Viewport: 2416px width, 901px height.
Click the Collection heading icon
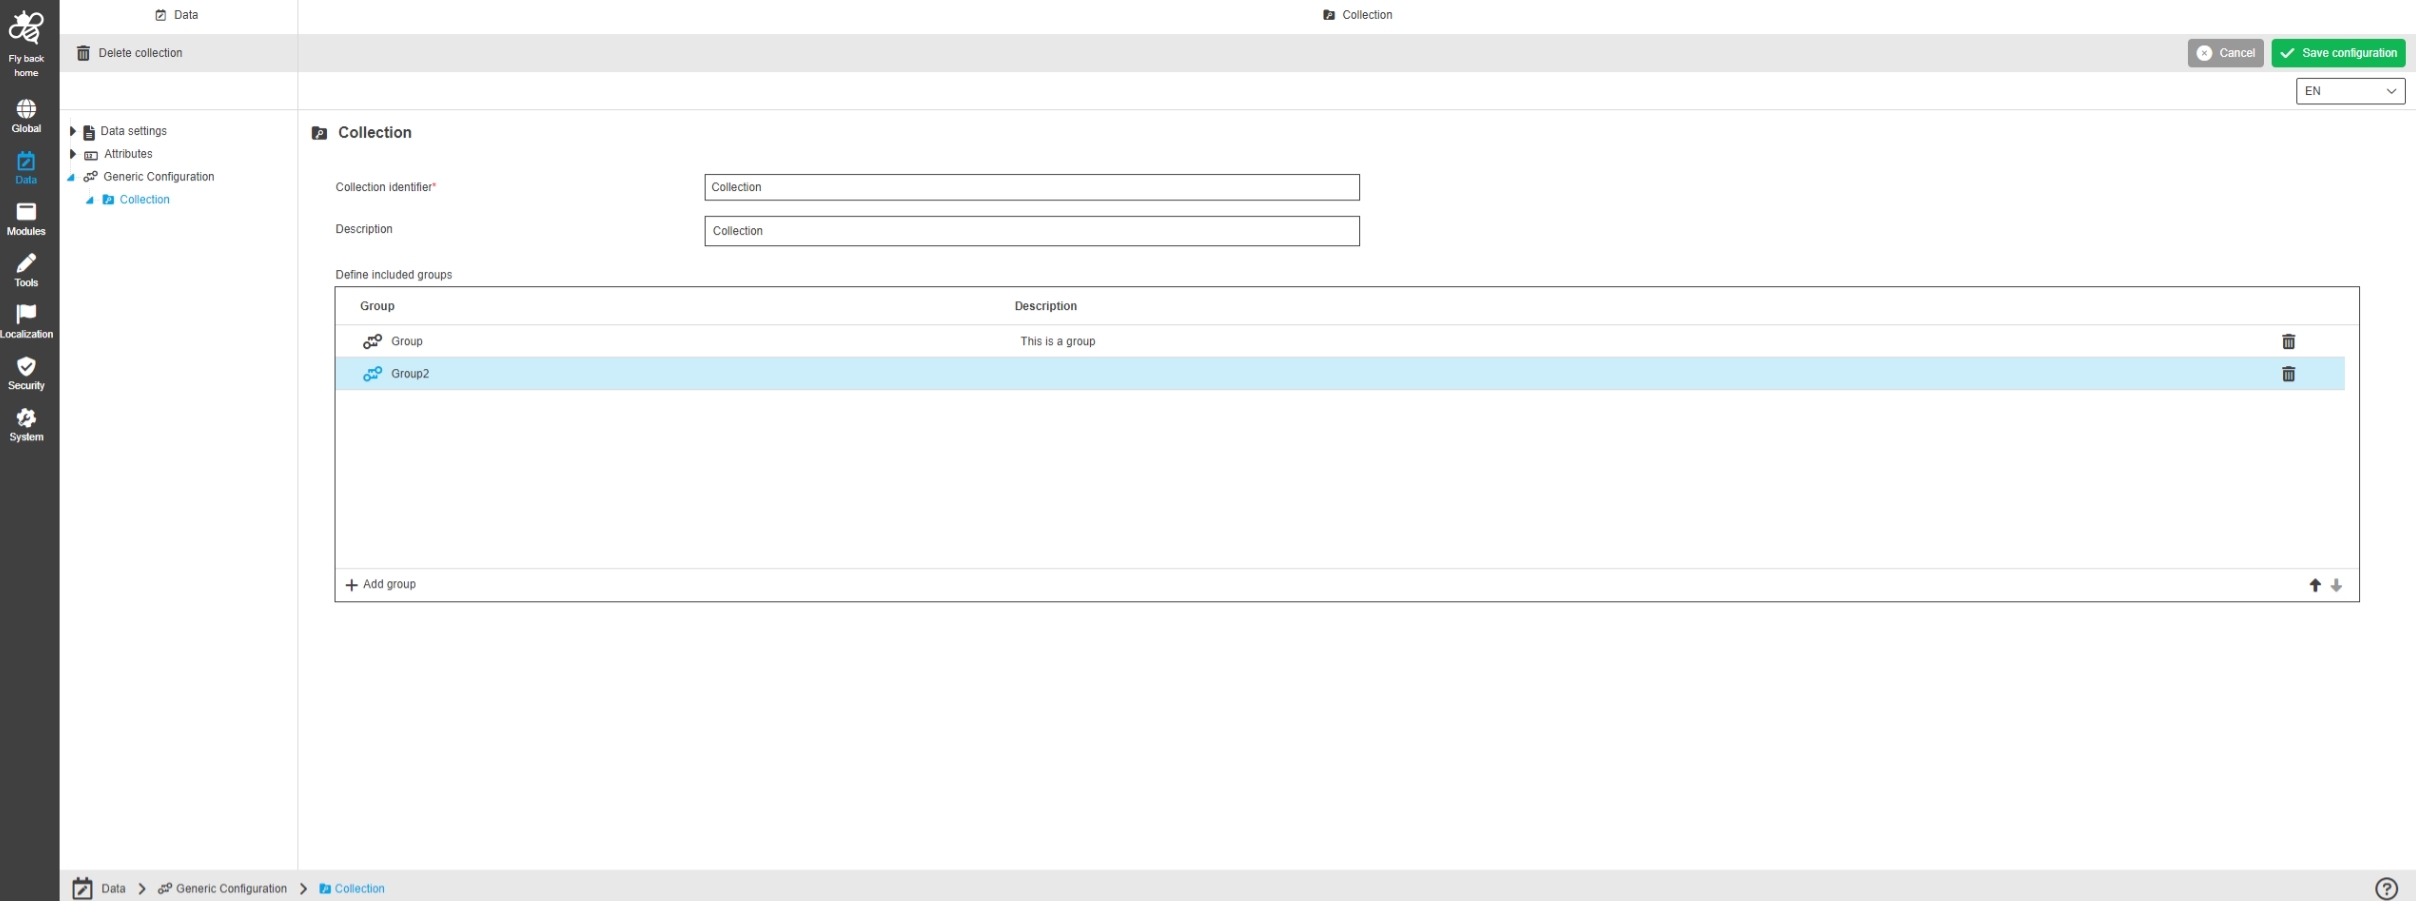(x=320, y=133)
